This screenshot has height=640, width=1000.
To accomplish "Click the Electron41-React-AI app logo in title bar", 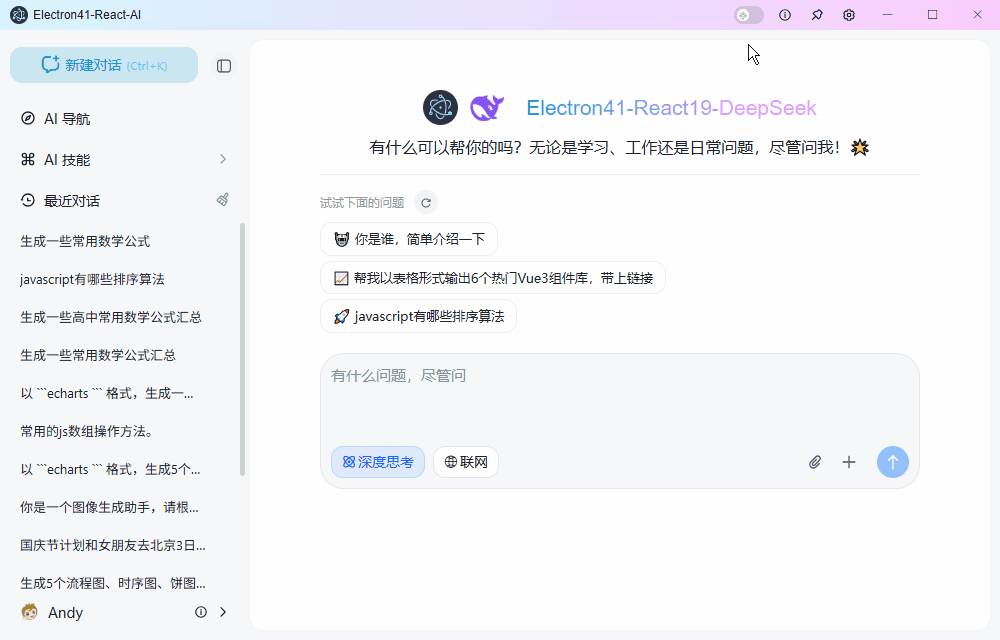I will 19,15.
